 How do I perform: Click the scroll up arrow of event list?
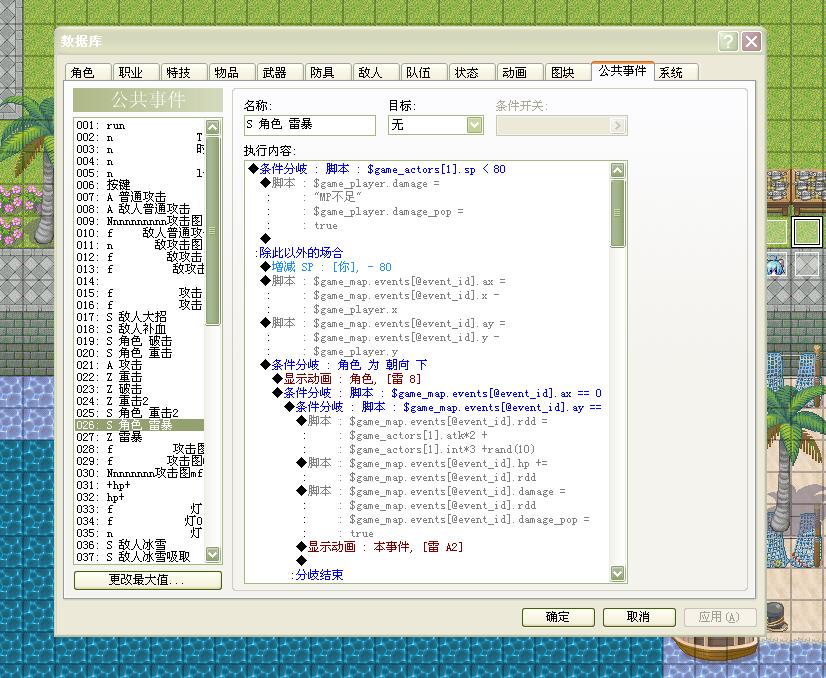click(212, 127)
